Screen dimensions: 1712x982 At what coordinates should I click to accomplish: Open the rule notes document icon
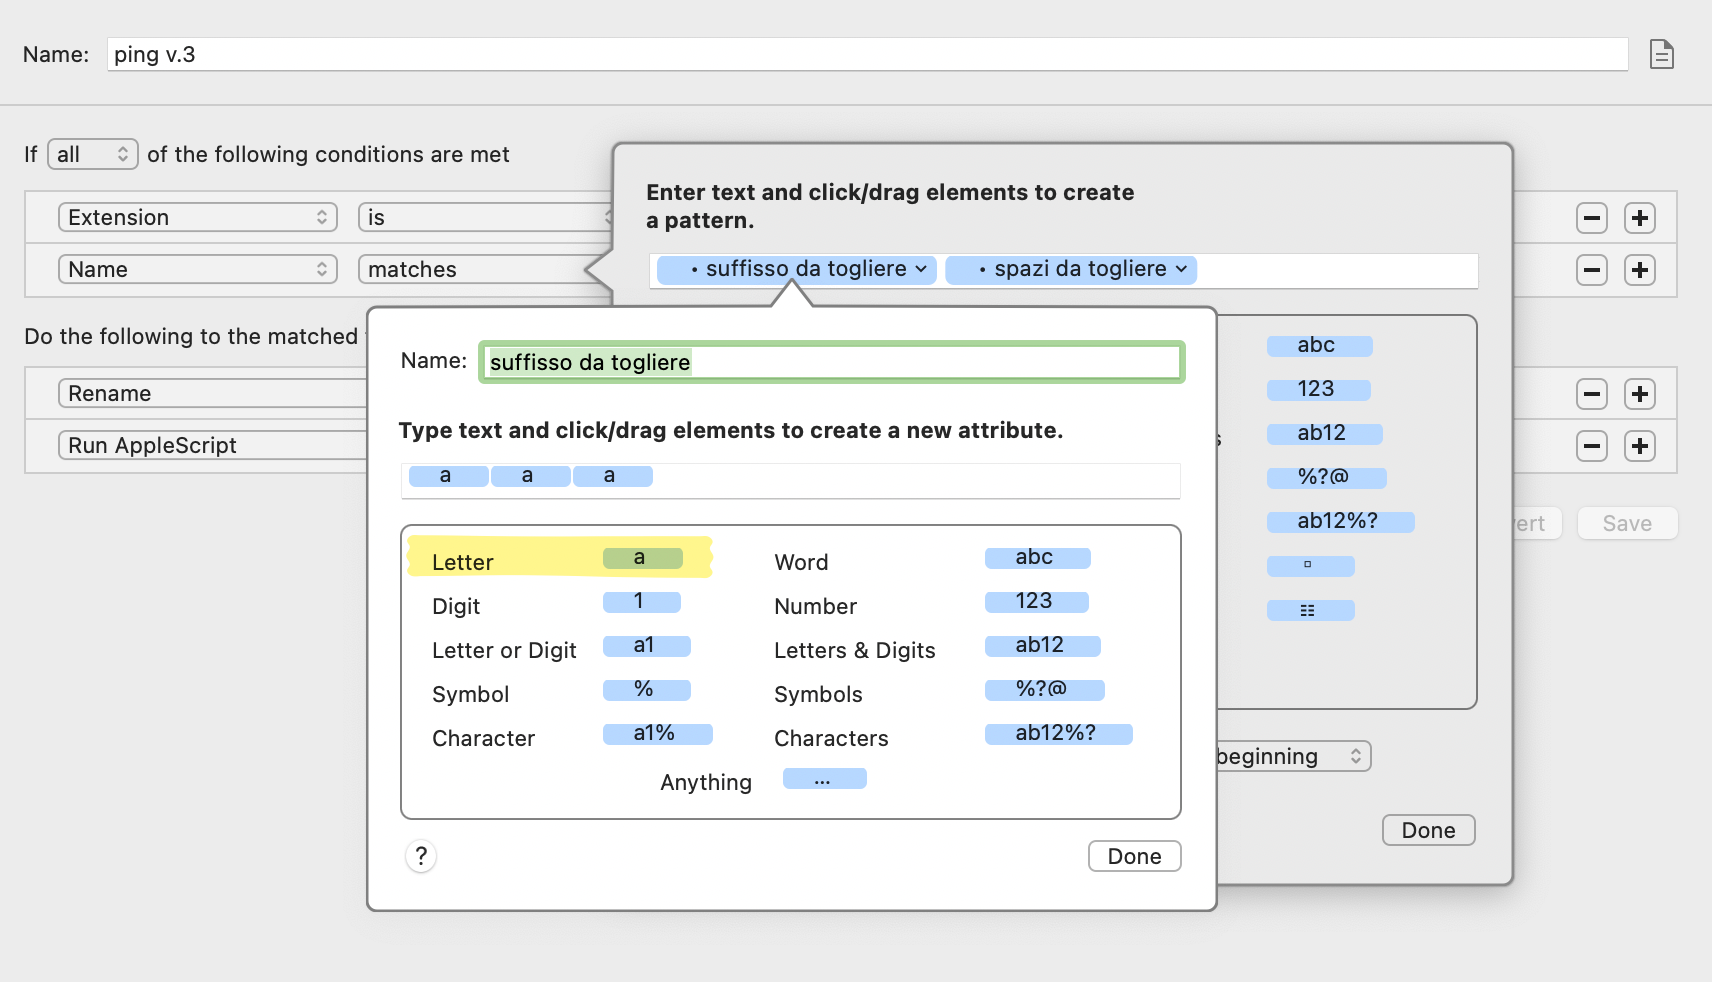1661,54
